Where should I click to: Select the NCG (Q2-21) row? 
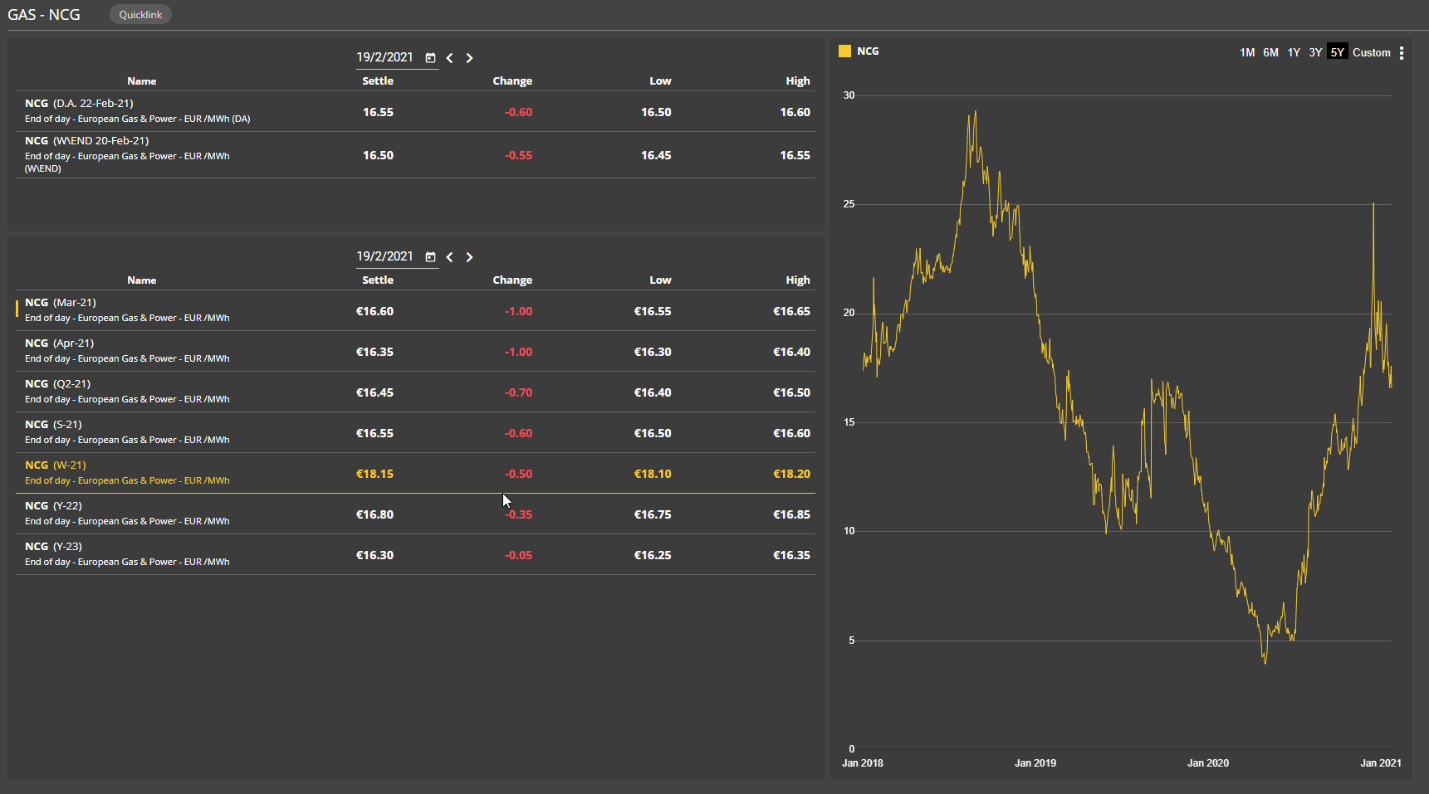(416, 392)
